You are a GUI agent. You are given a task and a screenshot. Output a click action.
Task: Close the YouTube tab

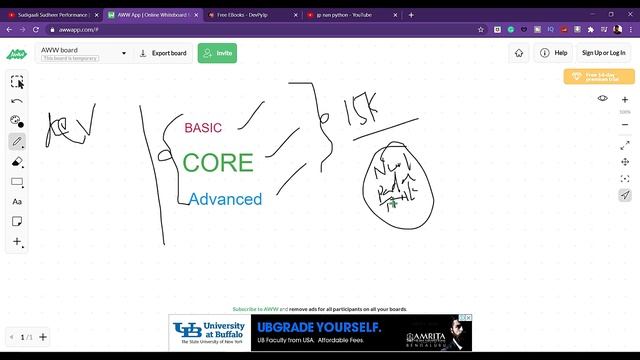395,15
